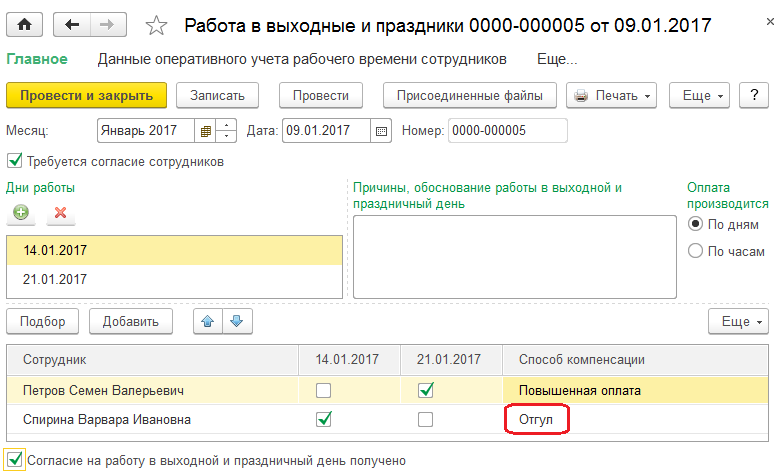The width and height of the screenshot is (780, 472).
Task: Click the Подбор button
Action: 43,322
